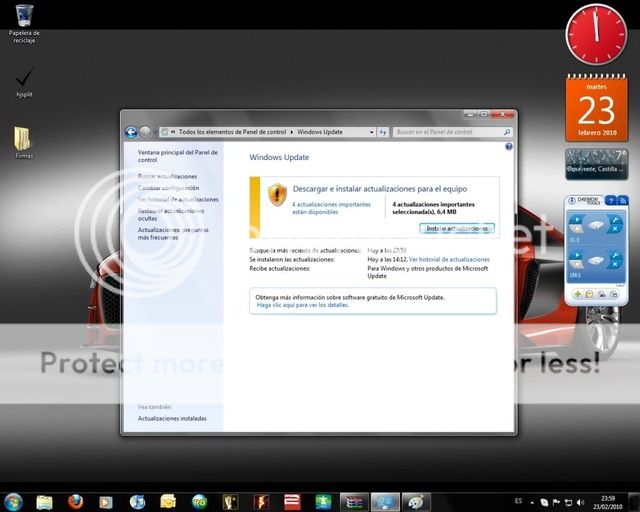The image size is (640, 512).
Task: Click 'Todos los elementos de Panel de control' breadcrumb
Action: tap(232, 132)
